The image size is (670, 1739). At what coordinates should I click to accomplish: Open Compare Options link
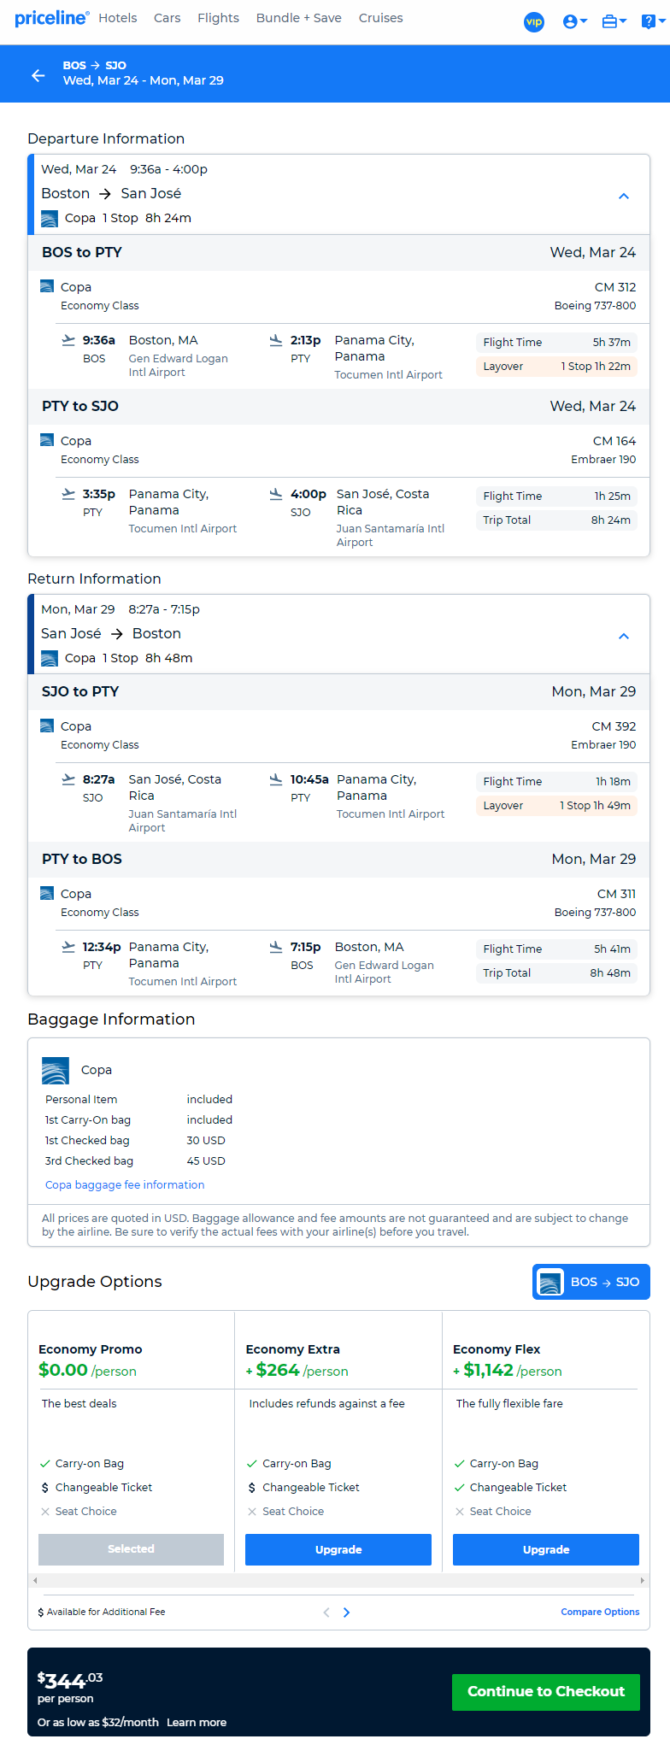pos(600,1612)
